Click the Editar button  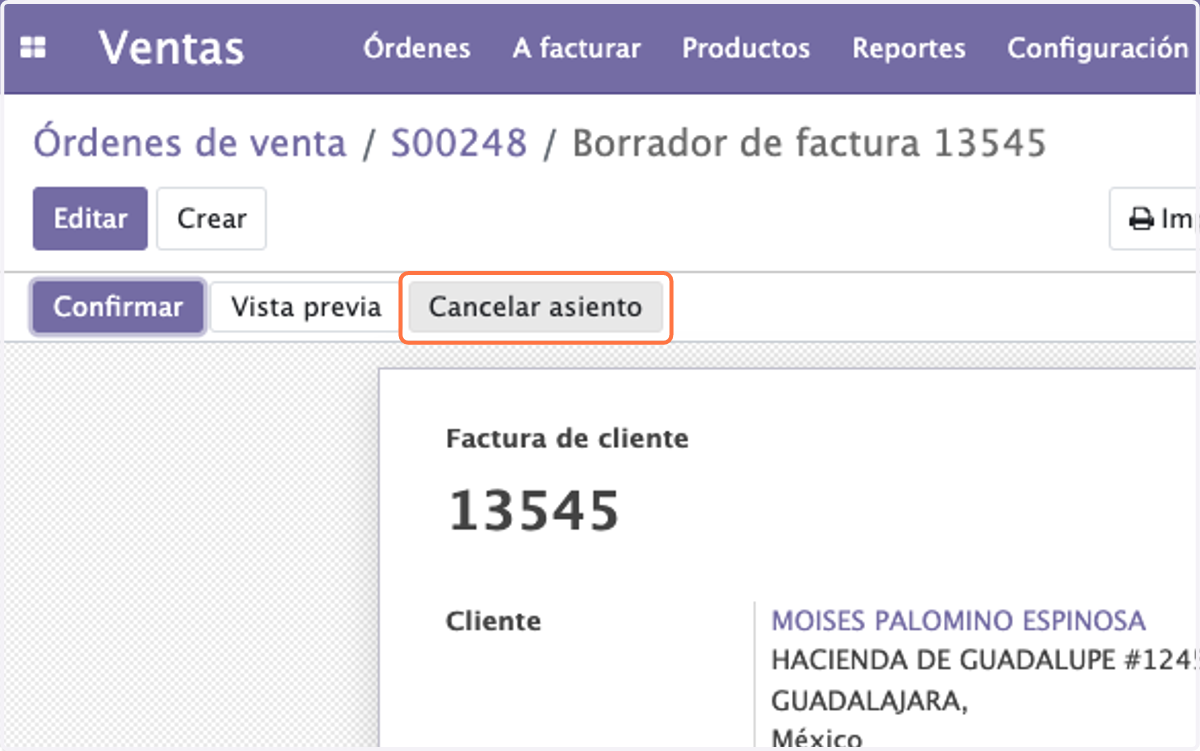click(90, 218)
